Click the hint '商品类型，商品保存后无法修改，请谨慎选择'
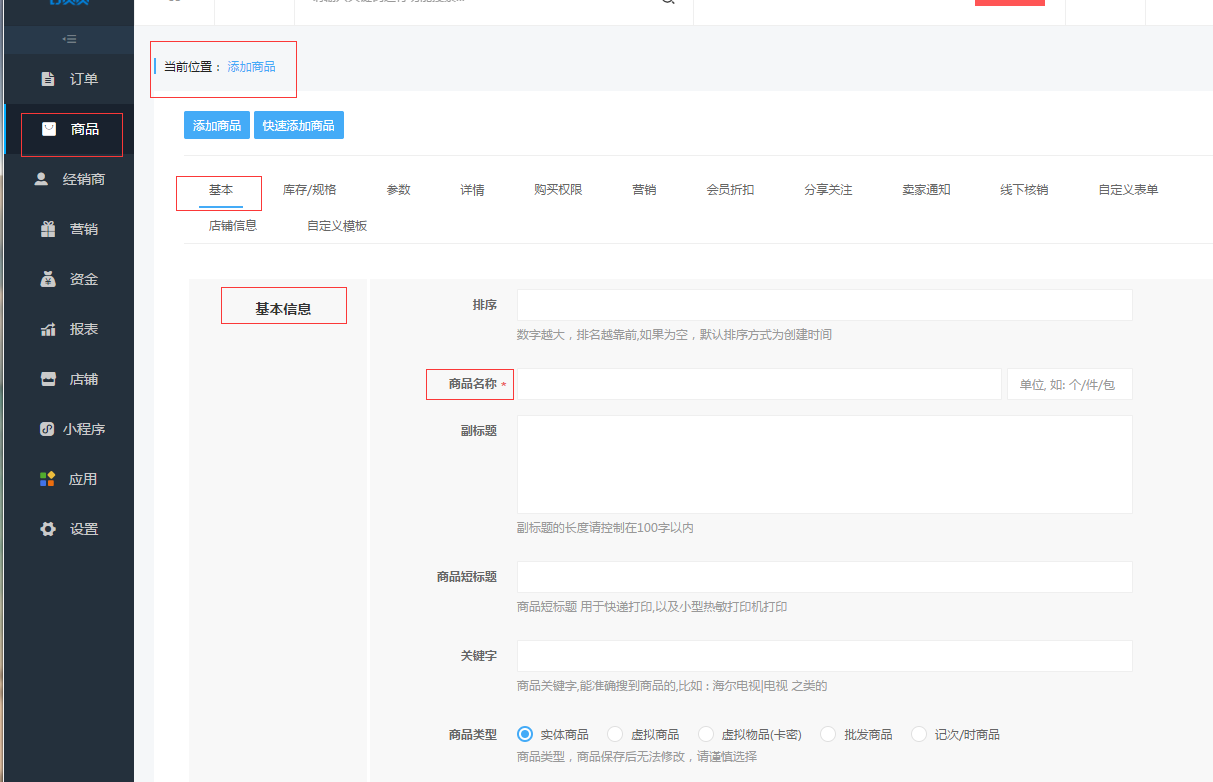Viewport: 1213px width, 782px height. tap(637, 756)
